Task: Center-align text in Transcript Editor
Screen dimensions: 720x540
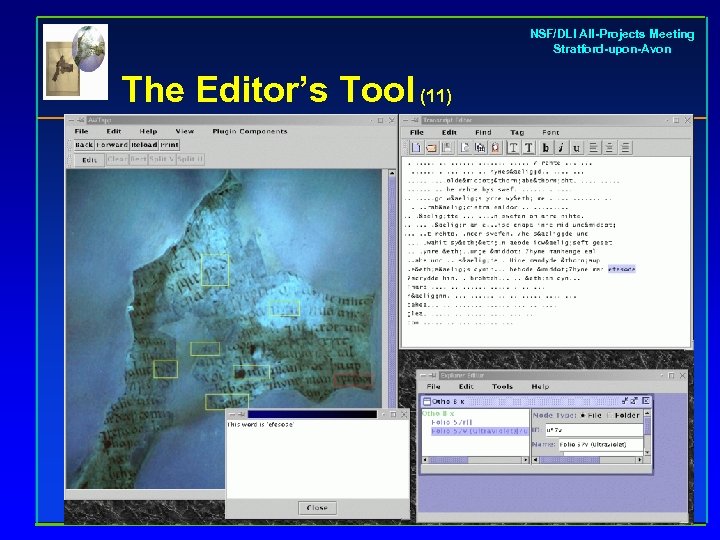Action: 609,147
